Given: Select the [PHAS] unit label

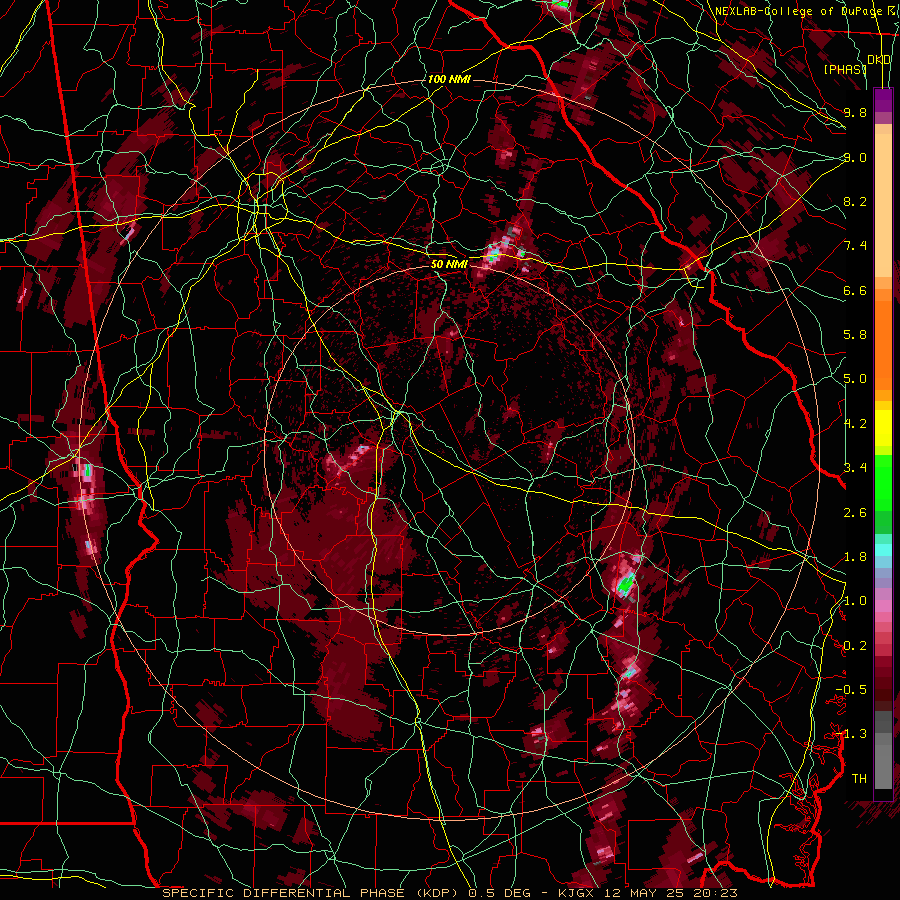Looking at the screenshot, I should [845, 69].
